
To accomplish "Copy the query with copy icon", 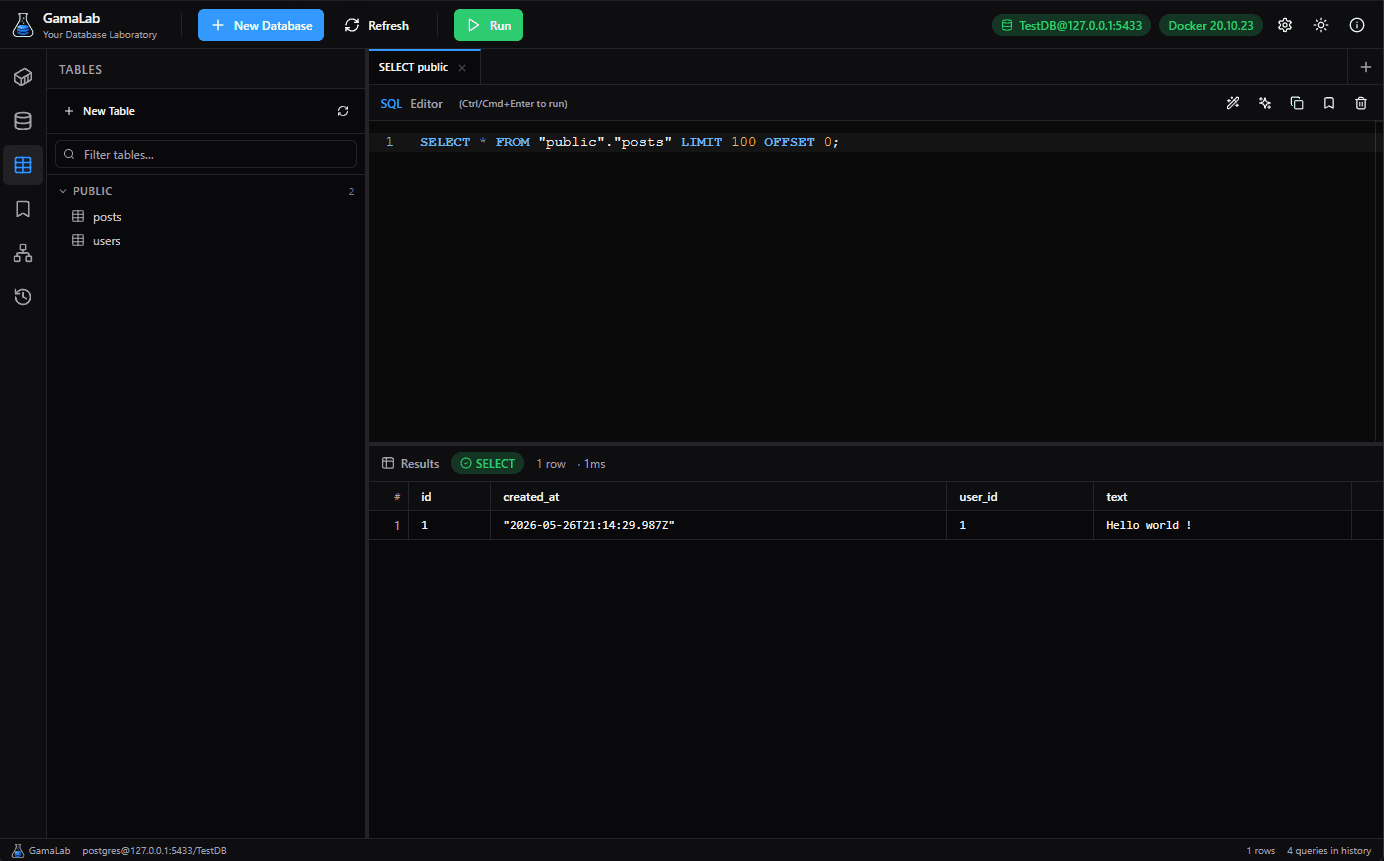I will pos(1297,103).
